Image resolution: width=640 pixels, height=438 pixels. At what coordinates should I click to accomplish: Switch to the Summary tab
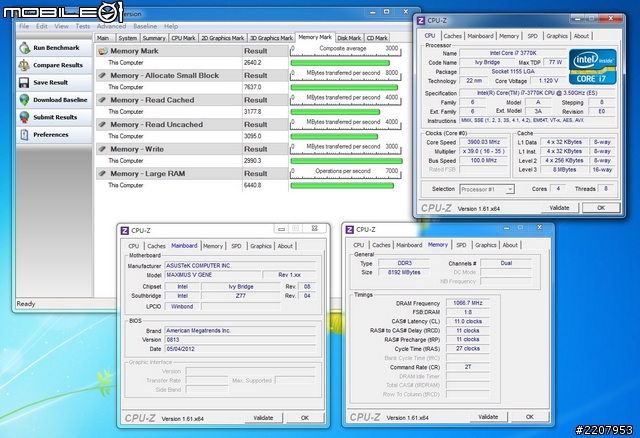[154, 38]
